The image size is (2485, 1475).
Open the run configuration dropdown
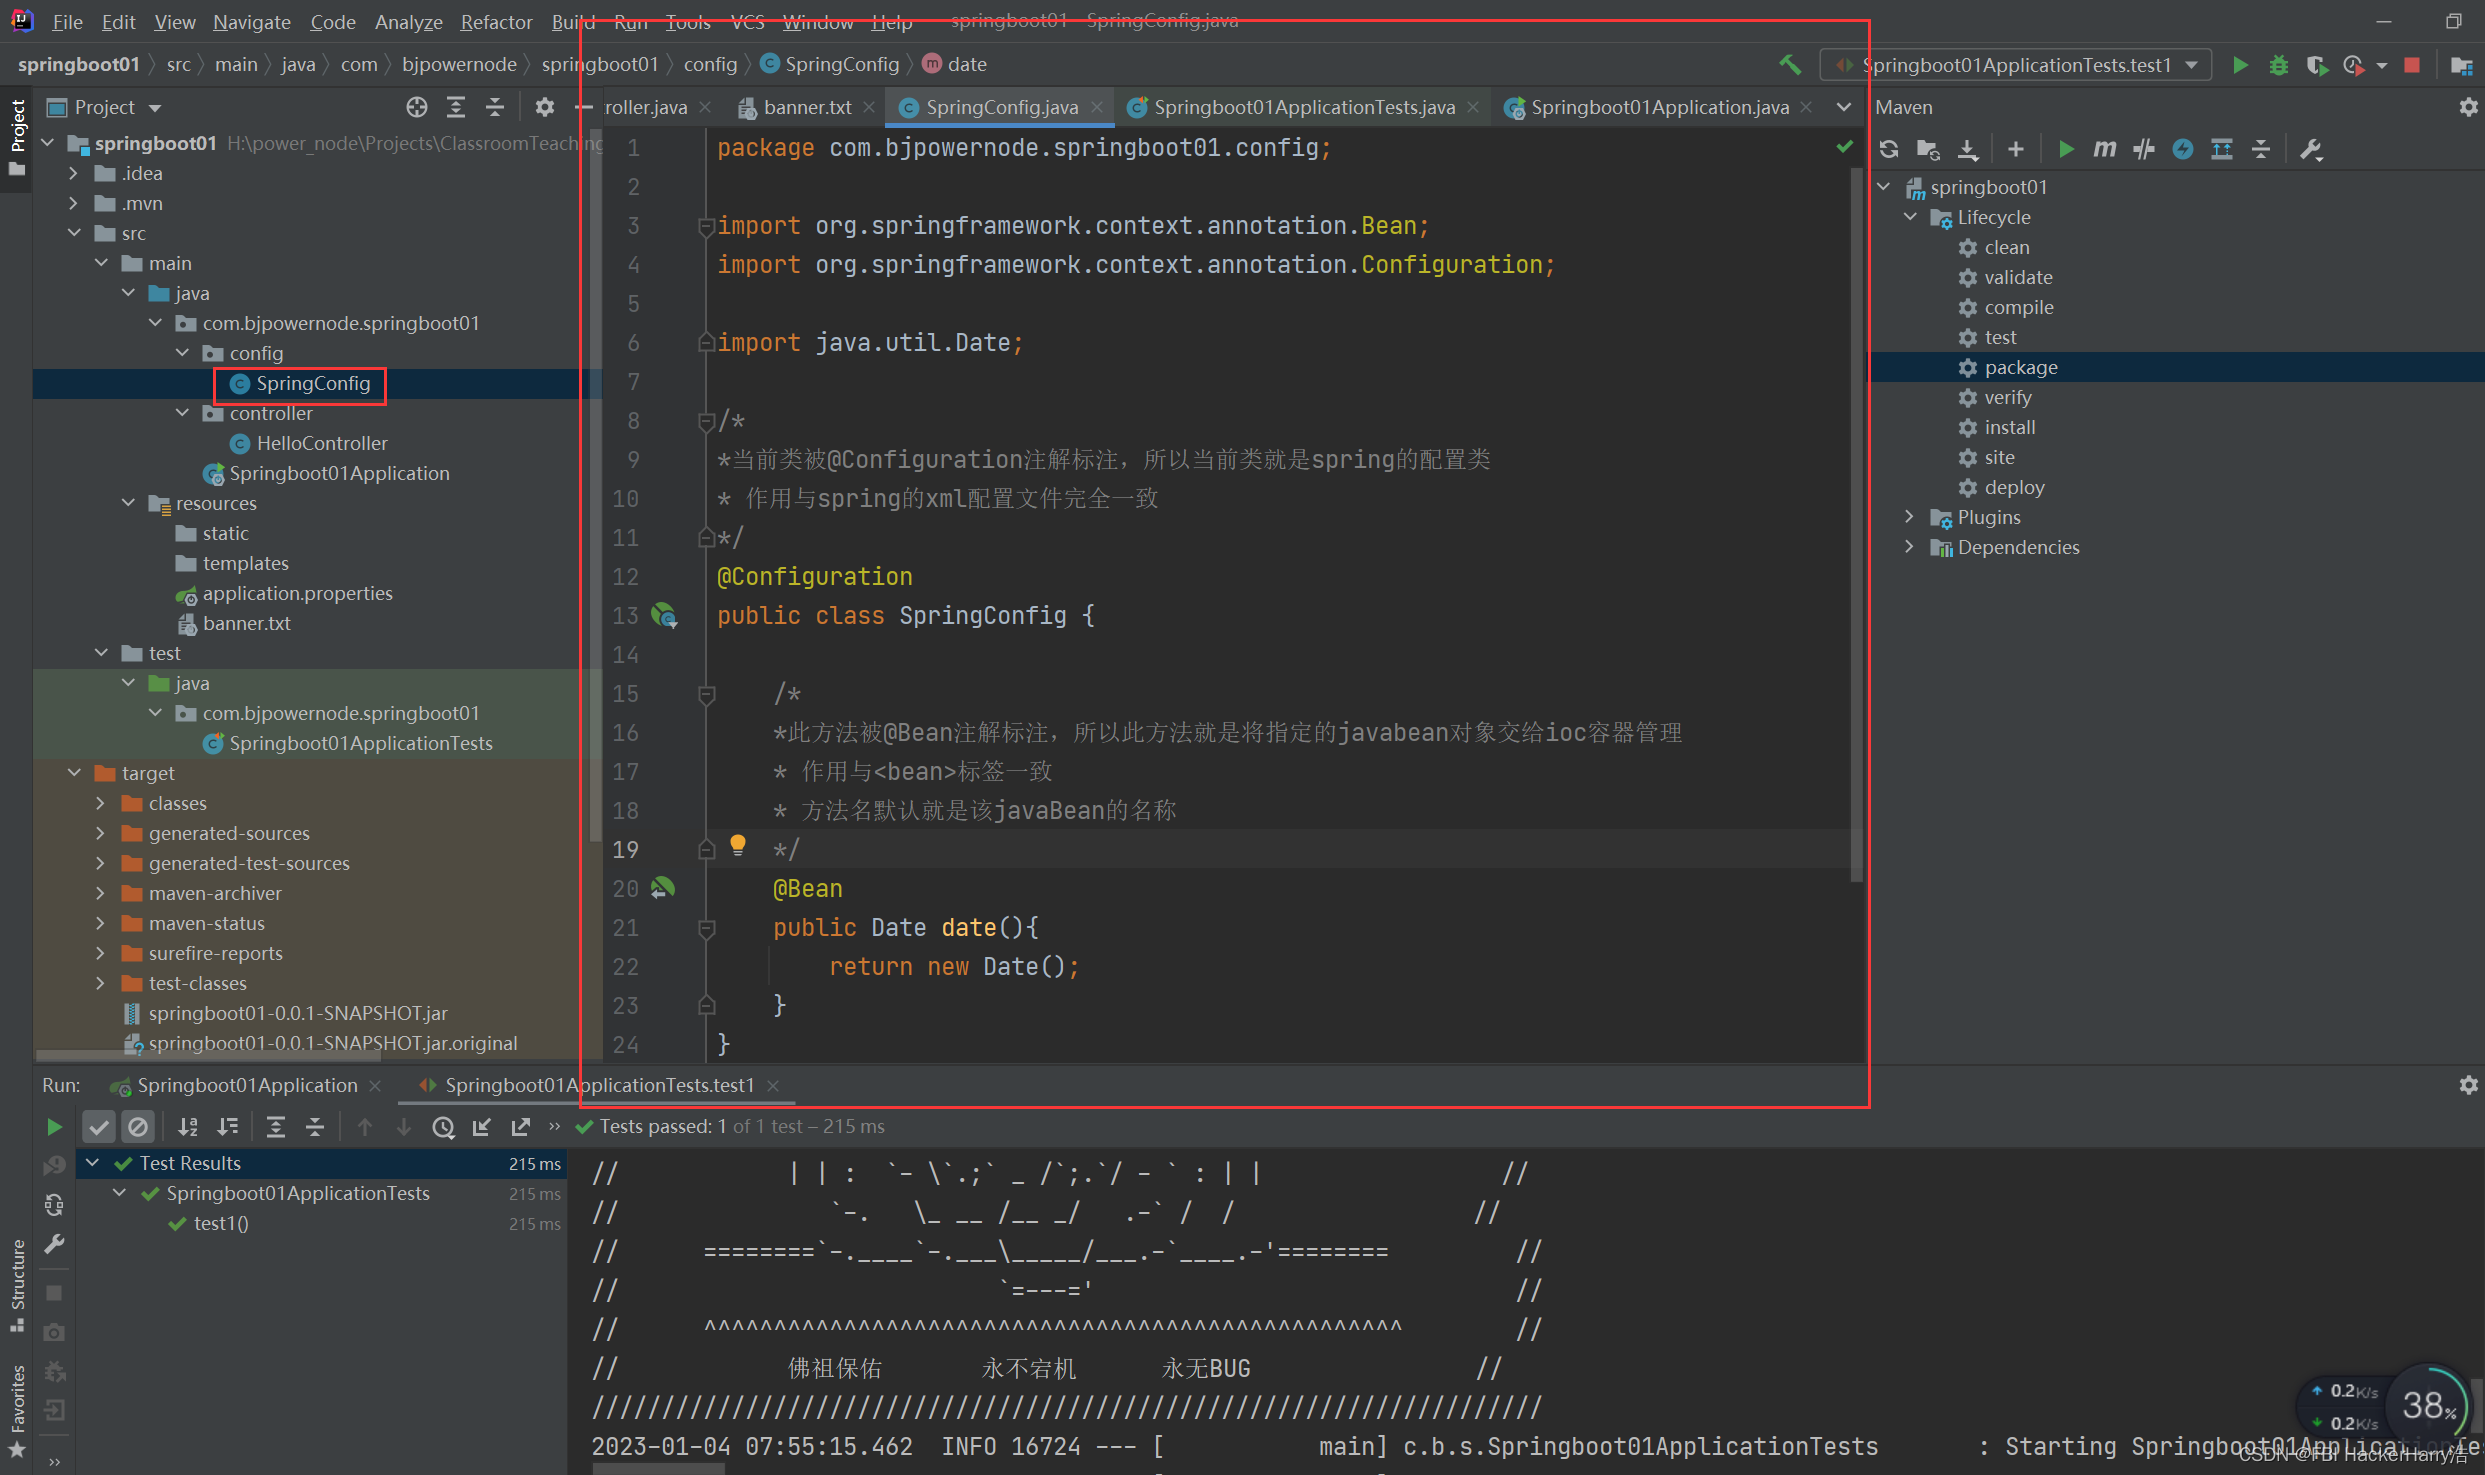(2016, 65)
